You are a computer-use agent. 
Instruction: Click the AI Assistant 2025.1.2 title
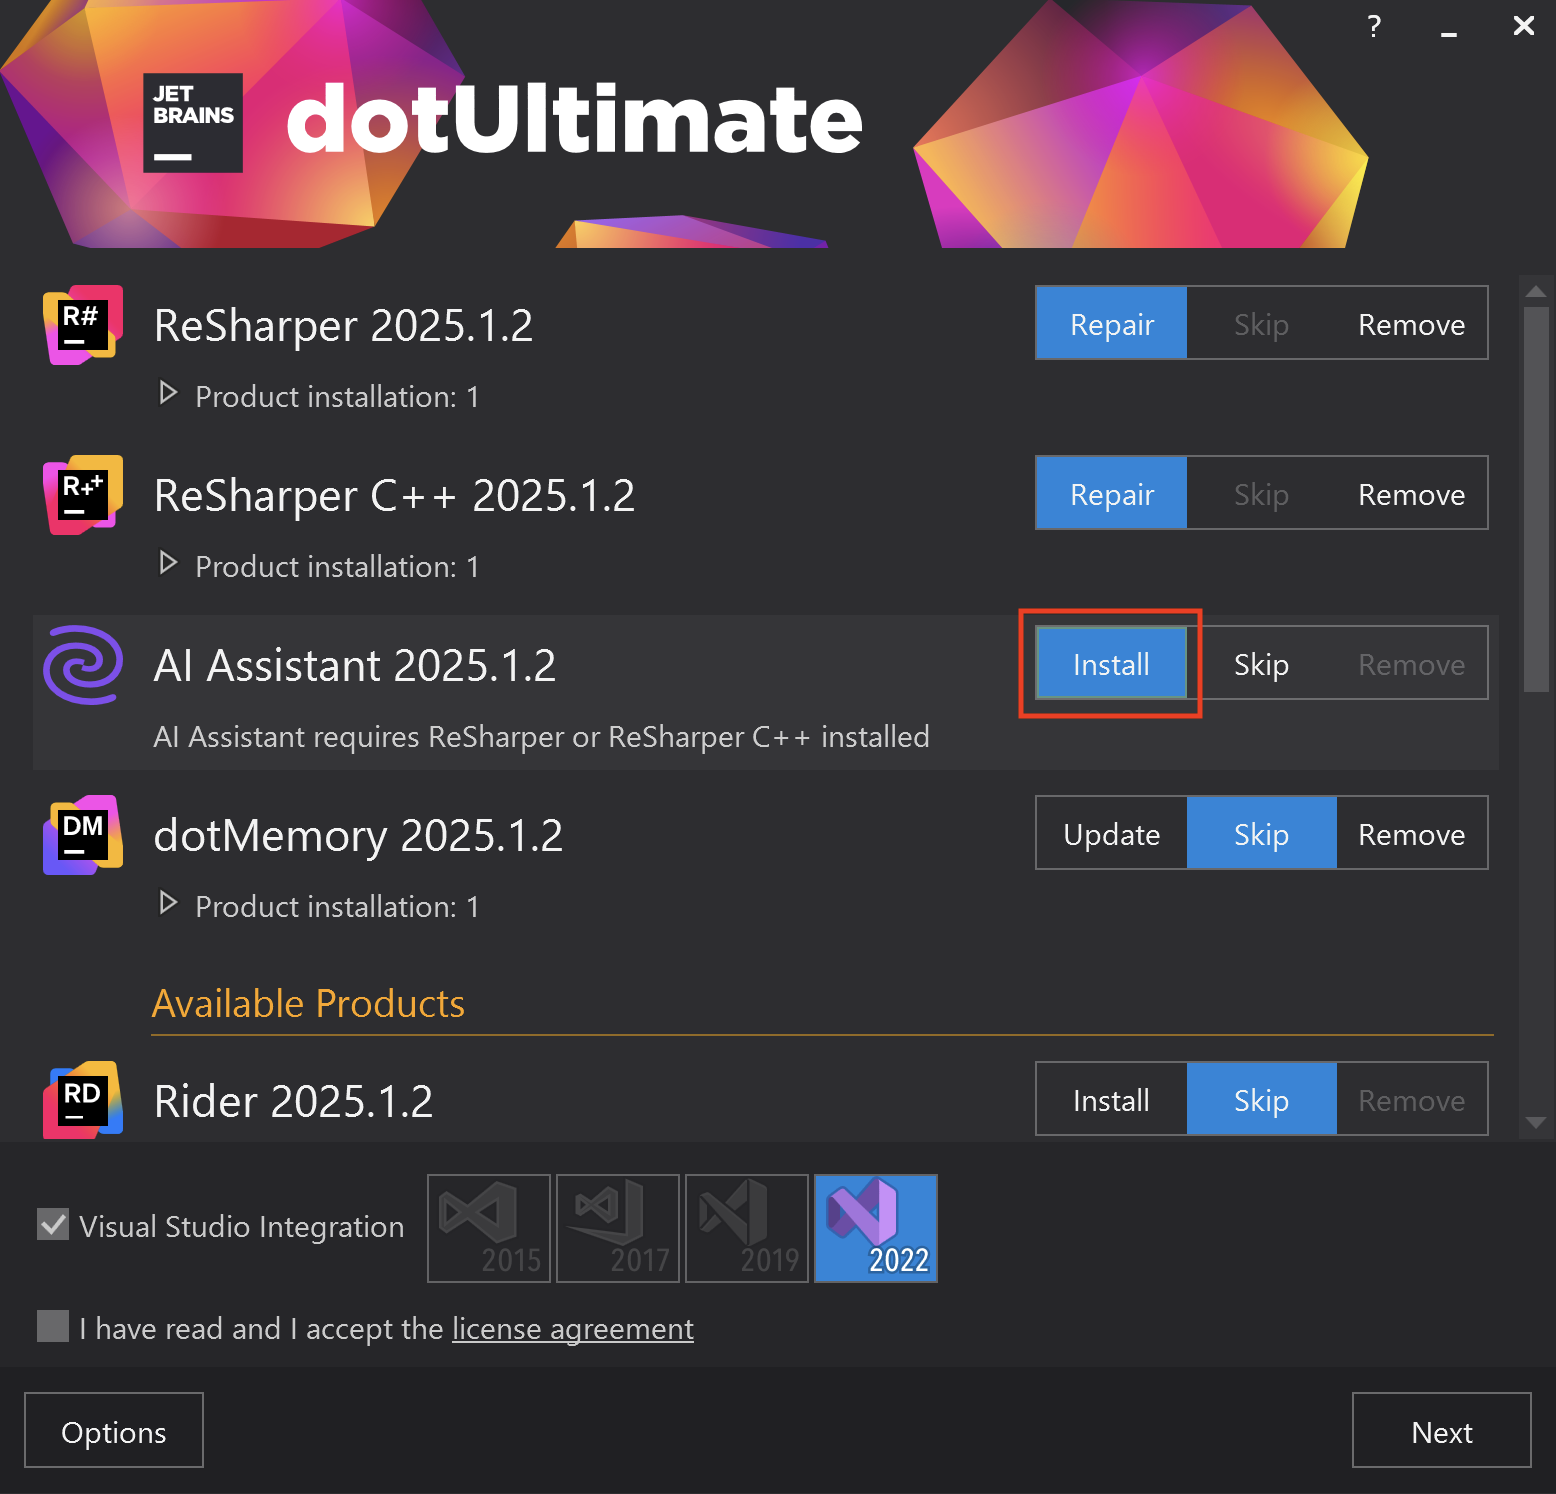(354, 665)
